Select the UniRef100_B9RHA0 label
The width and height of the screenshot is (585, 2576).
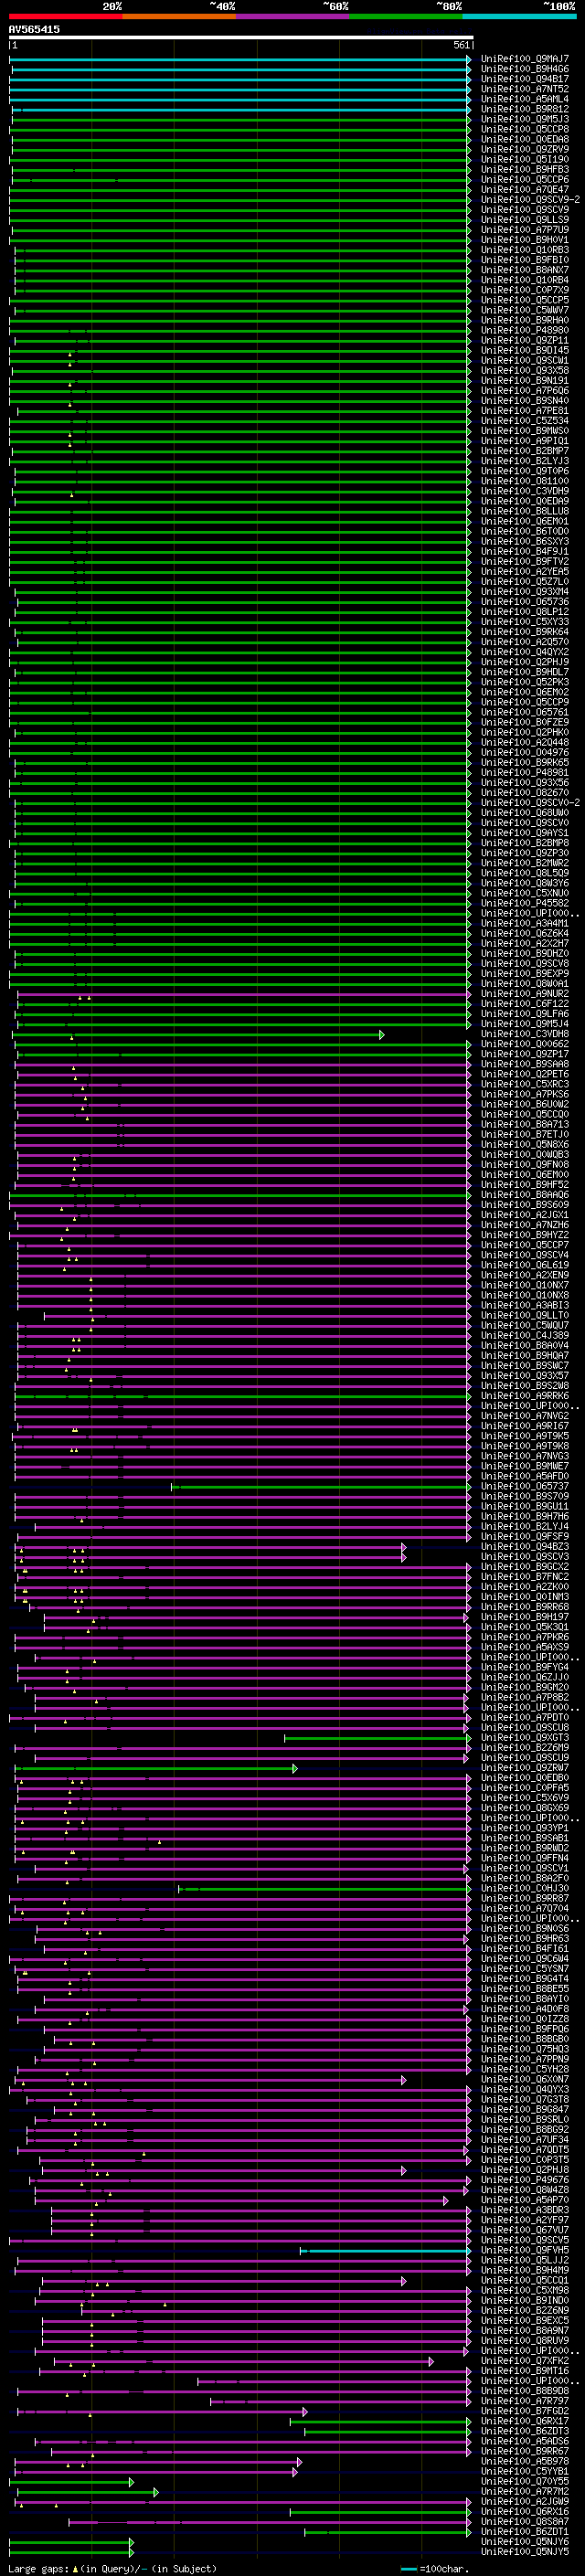[524, 320]
